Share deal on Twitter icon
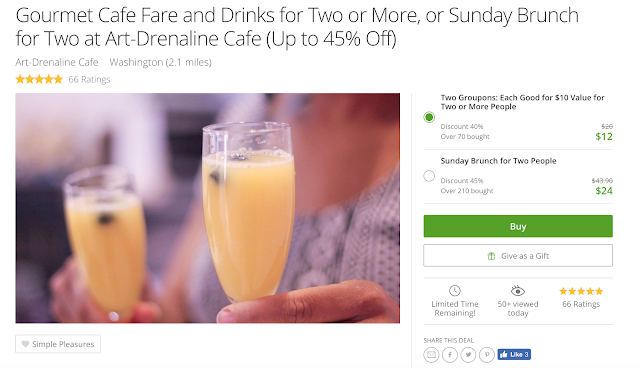This screenshot has height=368, width=640. [468, 355]
